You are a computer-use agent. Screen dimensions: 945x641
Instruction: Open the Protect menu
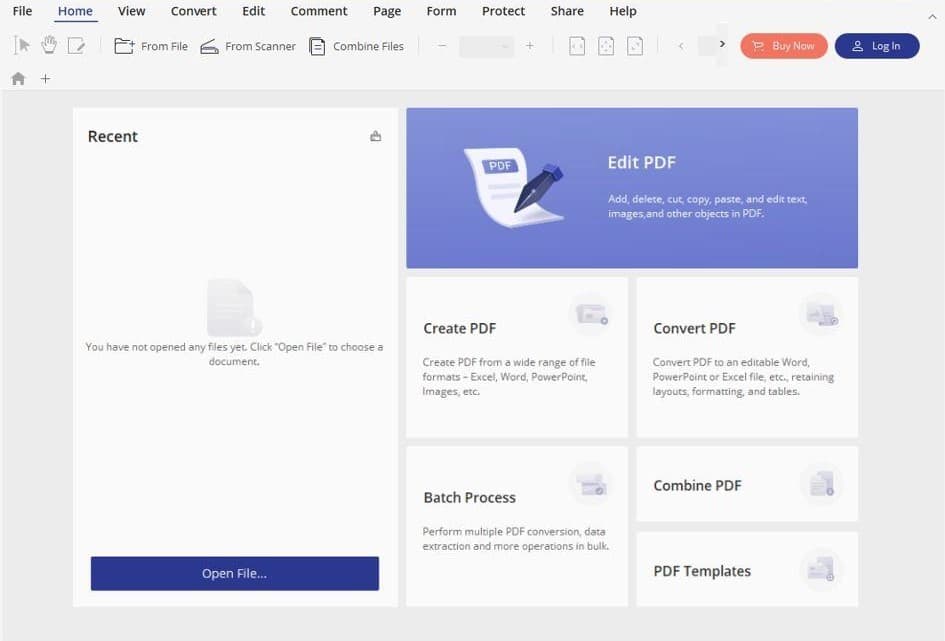pyautogui.click(x=503, y=11)
